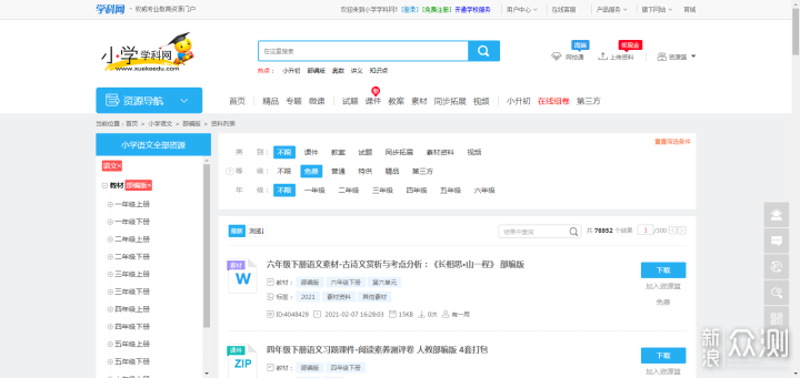The height and width of the screenshot is (378, 800).
Task: Open the 产品服务 dropdown
Action: tap(612, 10)
